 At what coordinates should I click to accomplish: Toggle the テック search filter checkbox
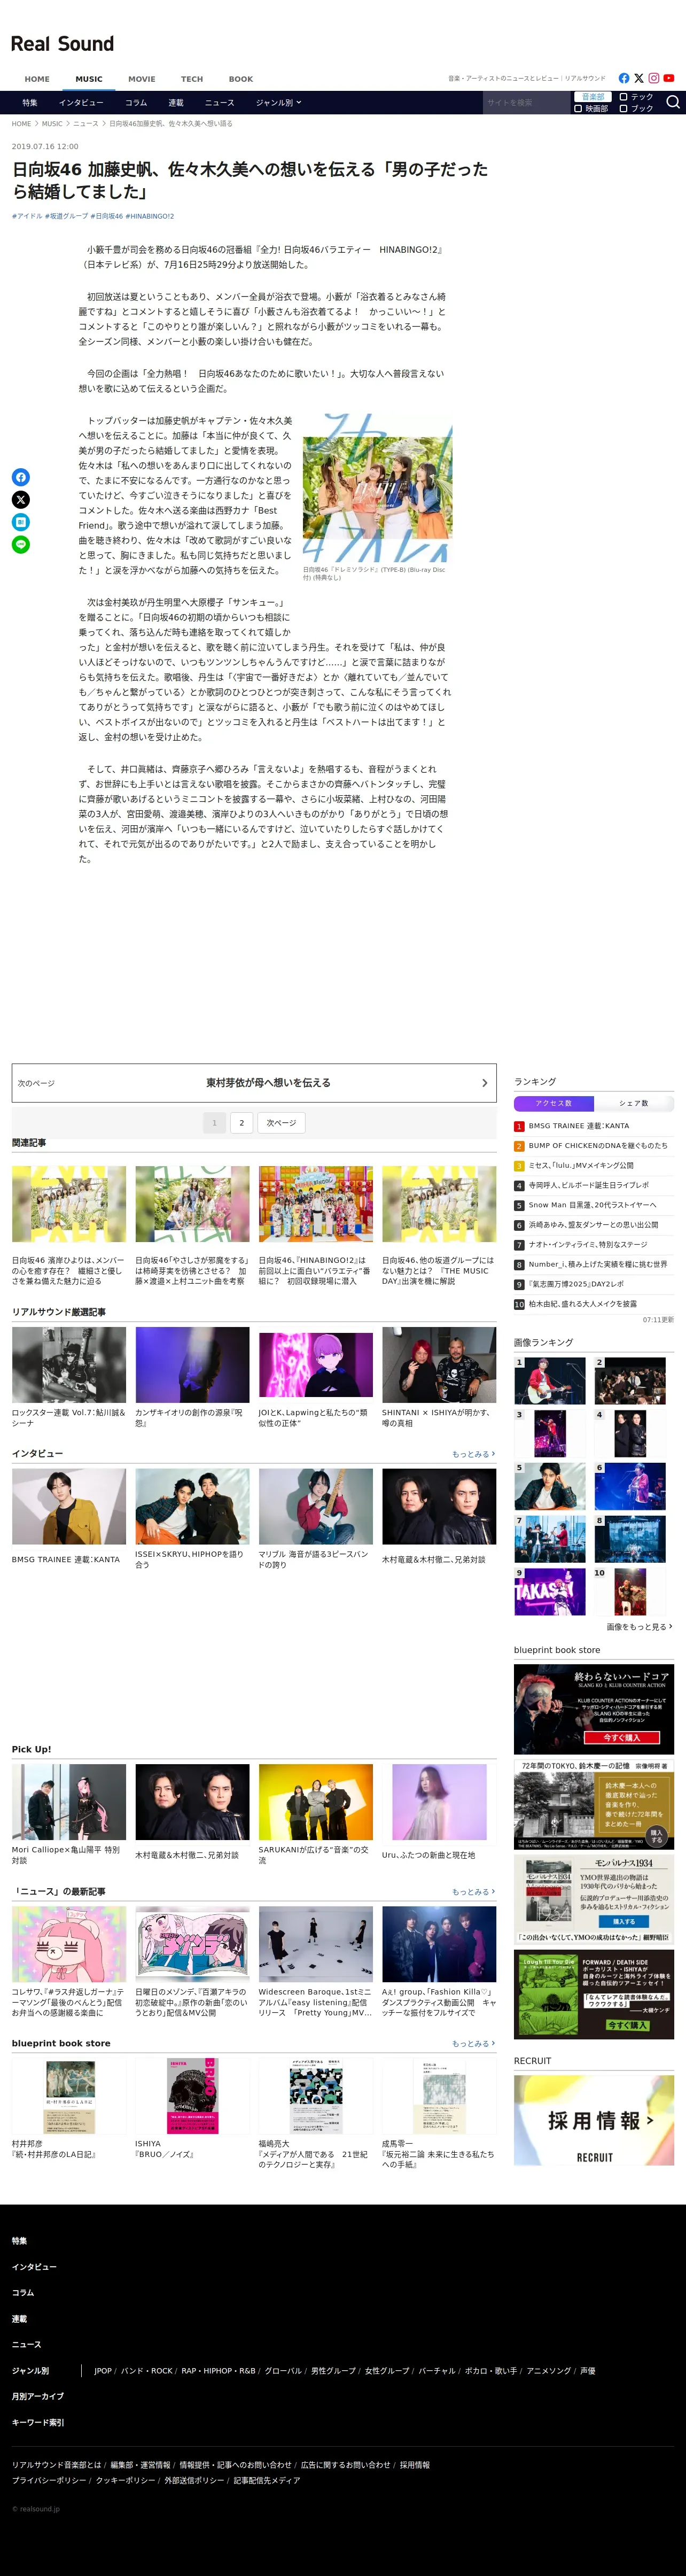624,97
